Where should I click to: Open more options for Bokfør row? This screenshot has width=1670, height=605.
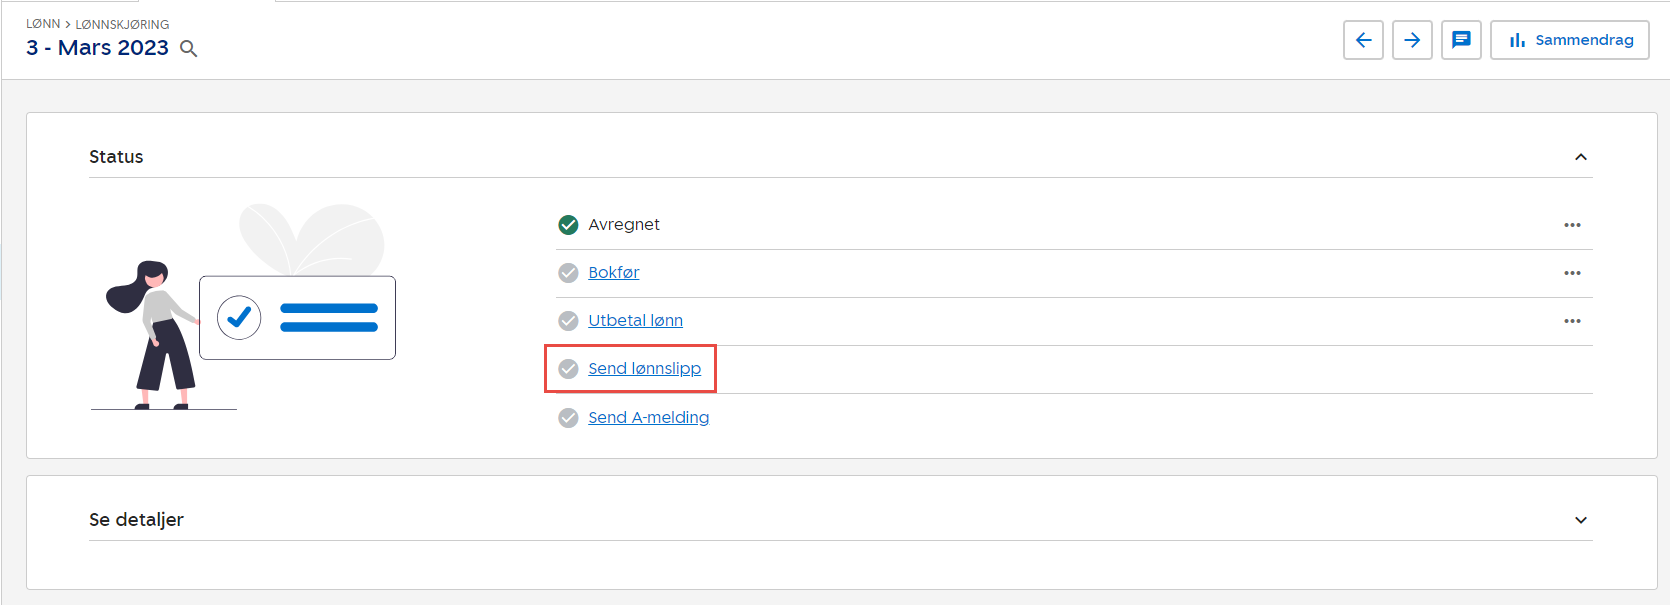[x=1572, y=273]
